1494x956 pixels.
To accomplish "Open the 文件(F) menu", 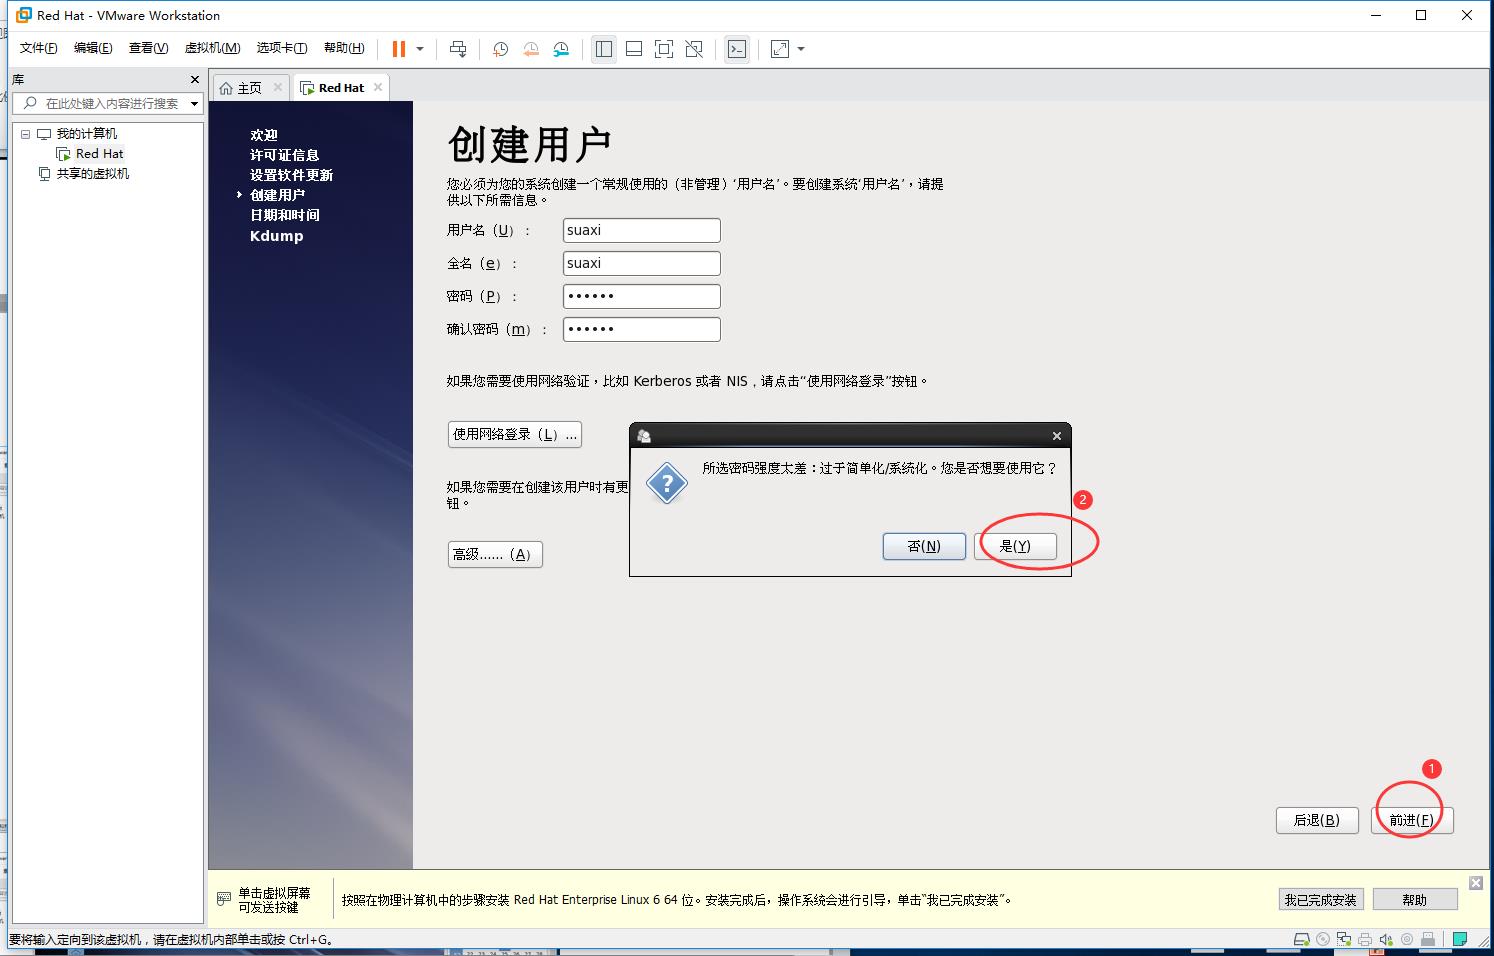I will 38,48.
